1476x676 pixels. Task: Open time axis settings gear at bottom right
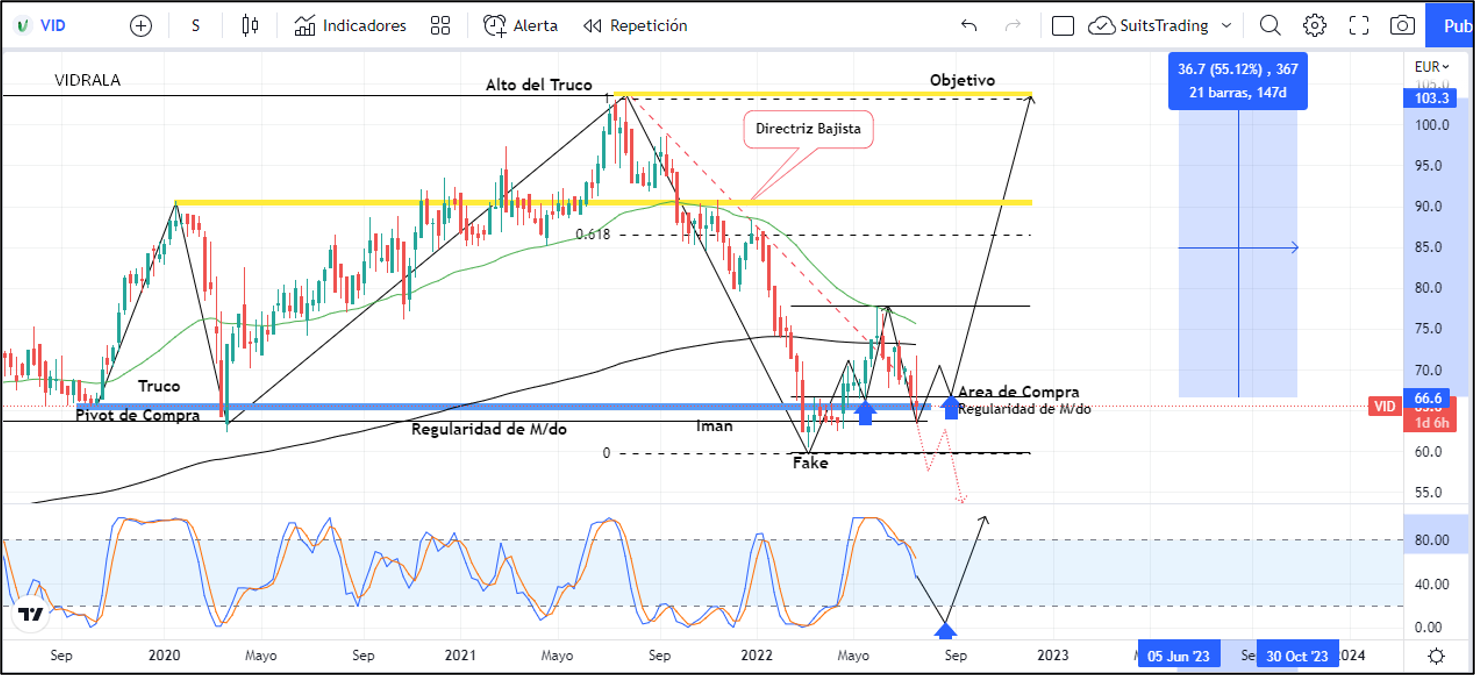[1436, 656]
